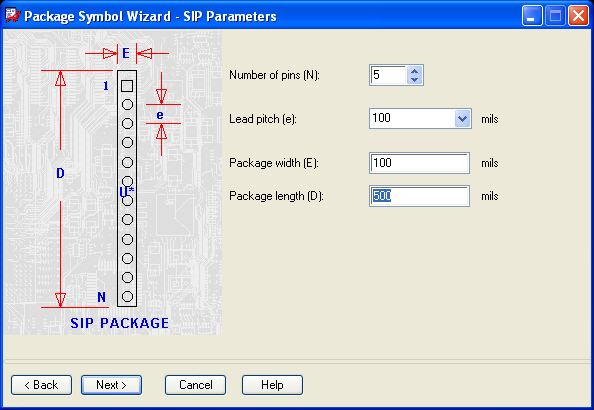The width and height of the screenshot is (594, 410).
Task: Close the wizard with the X button
Action: 578,16
